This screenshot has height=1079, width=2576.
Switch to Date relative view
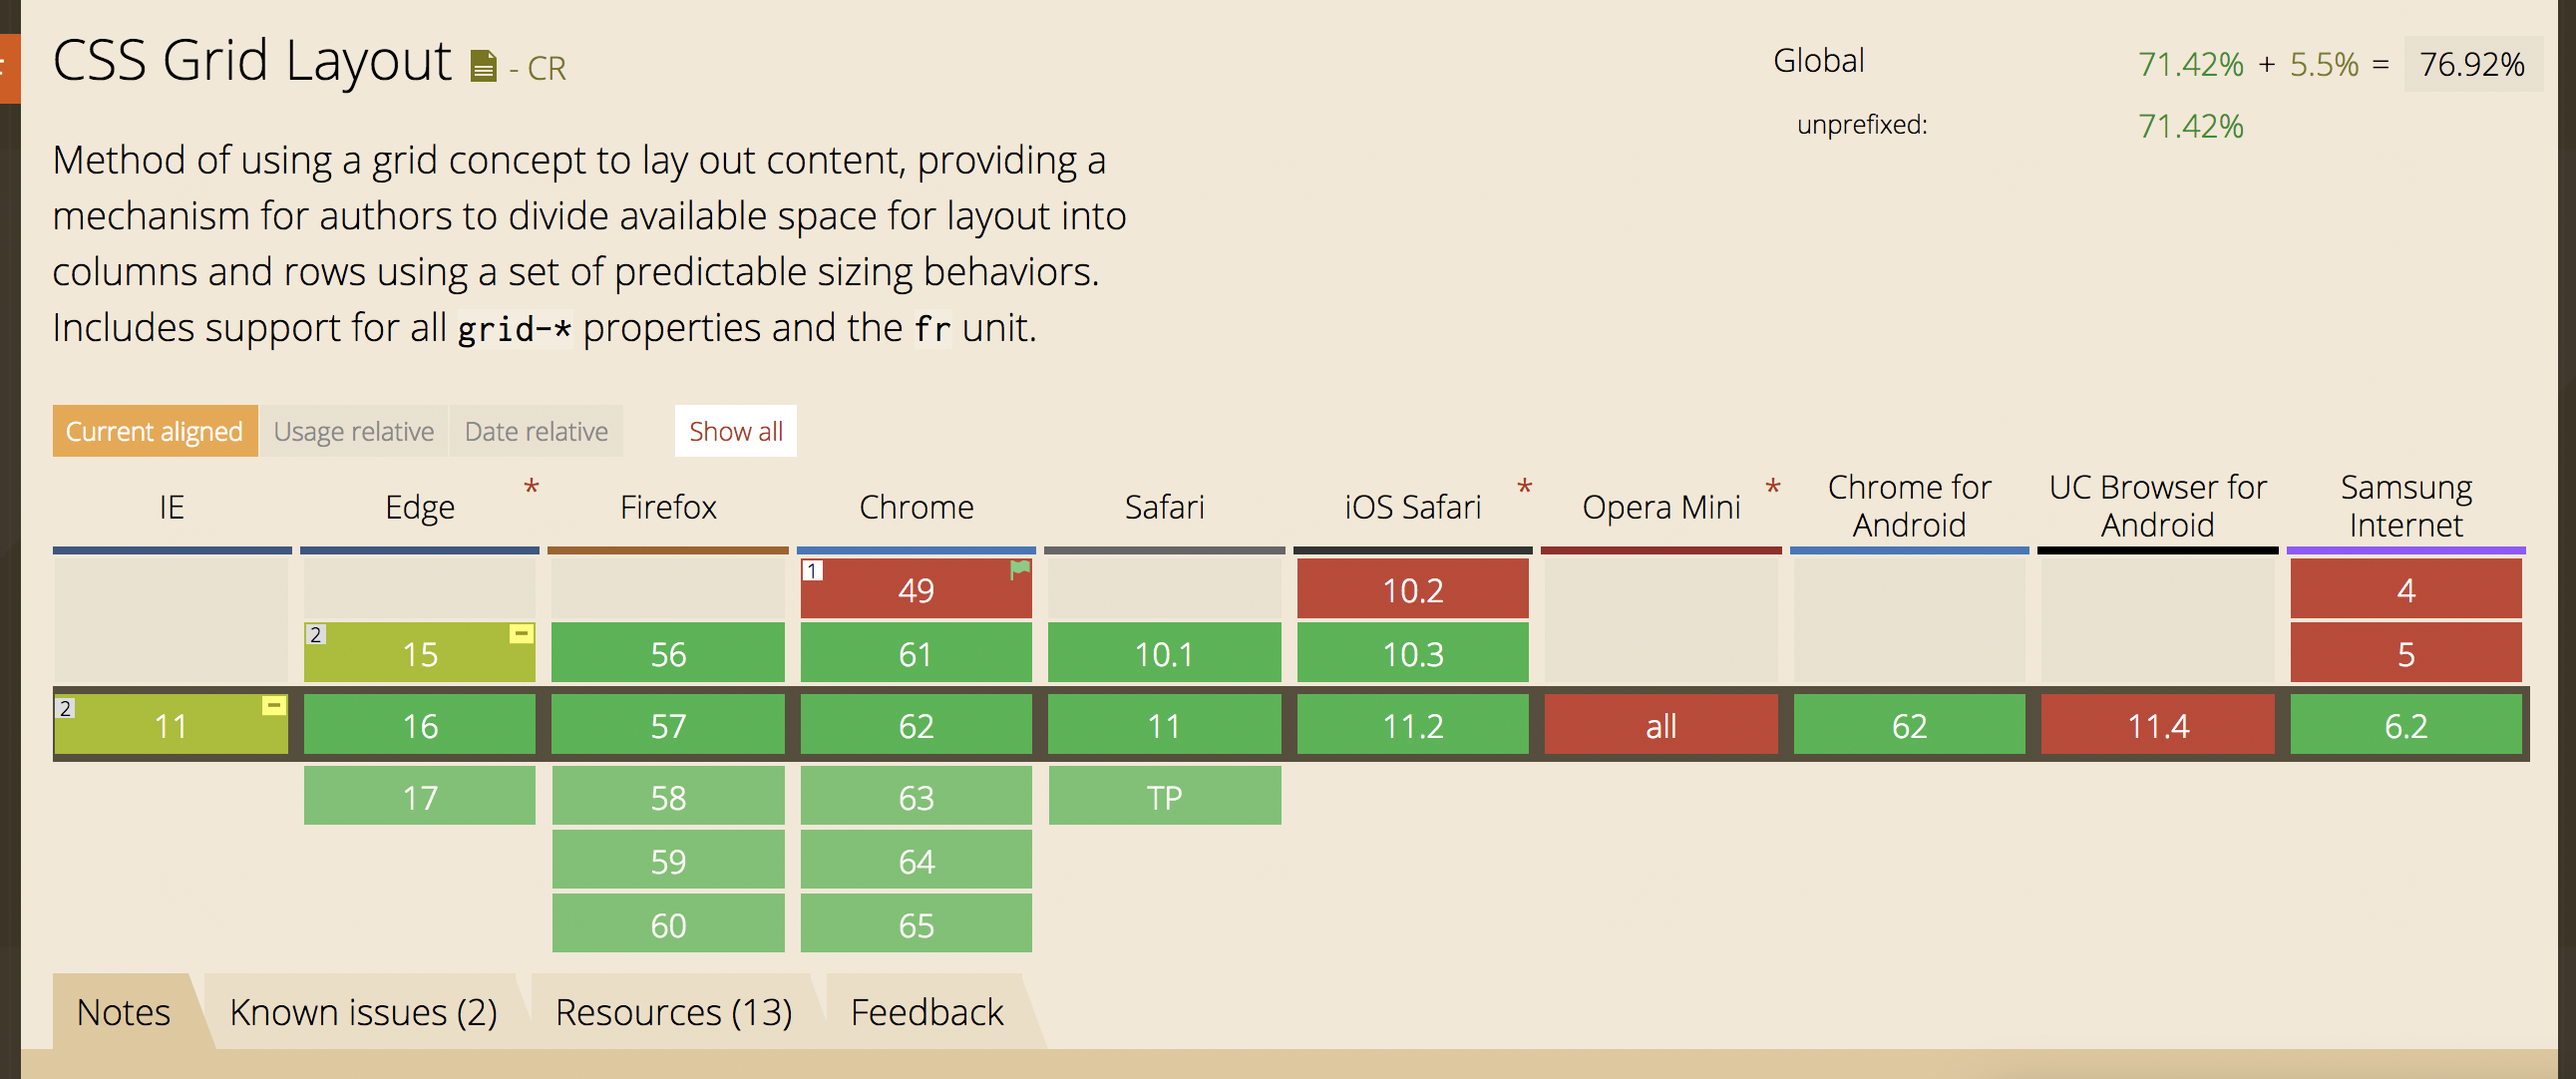tap(536, 431)
